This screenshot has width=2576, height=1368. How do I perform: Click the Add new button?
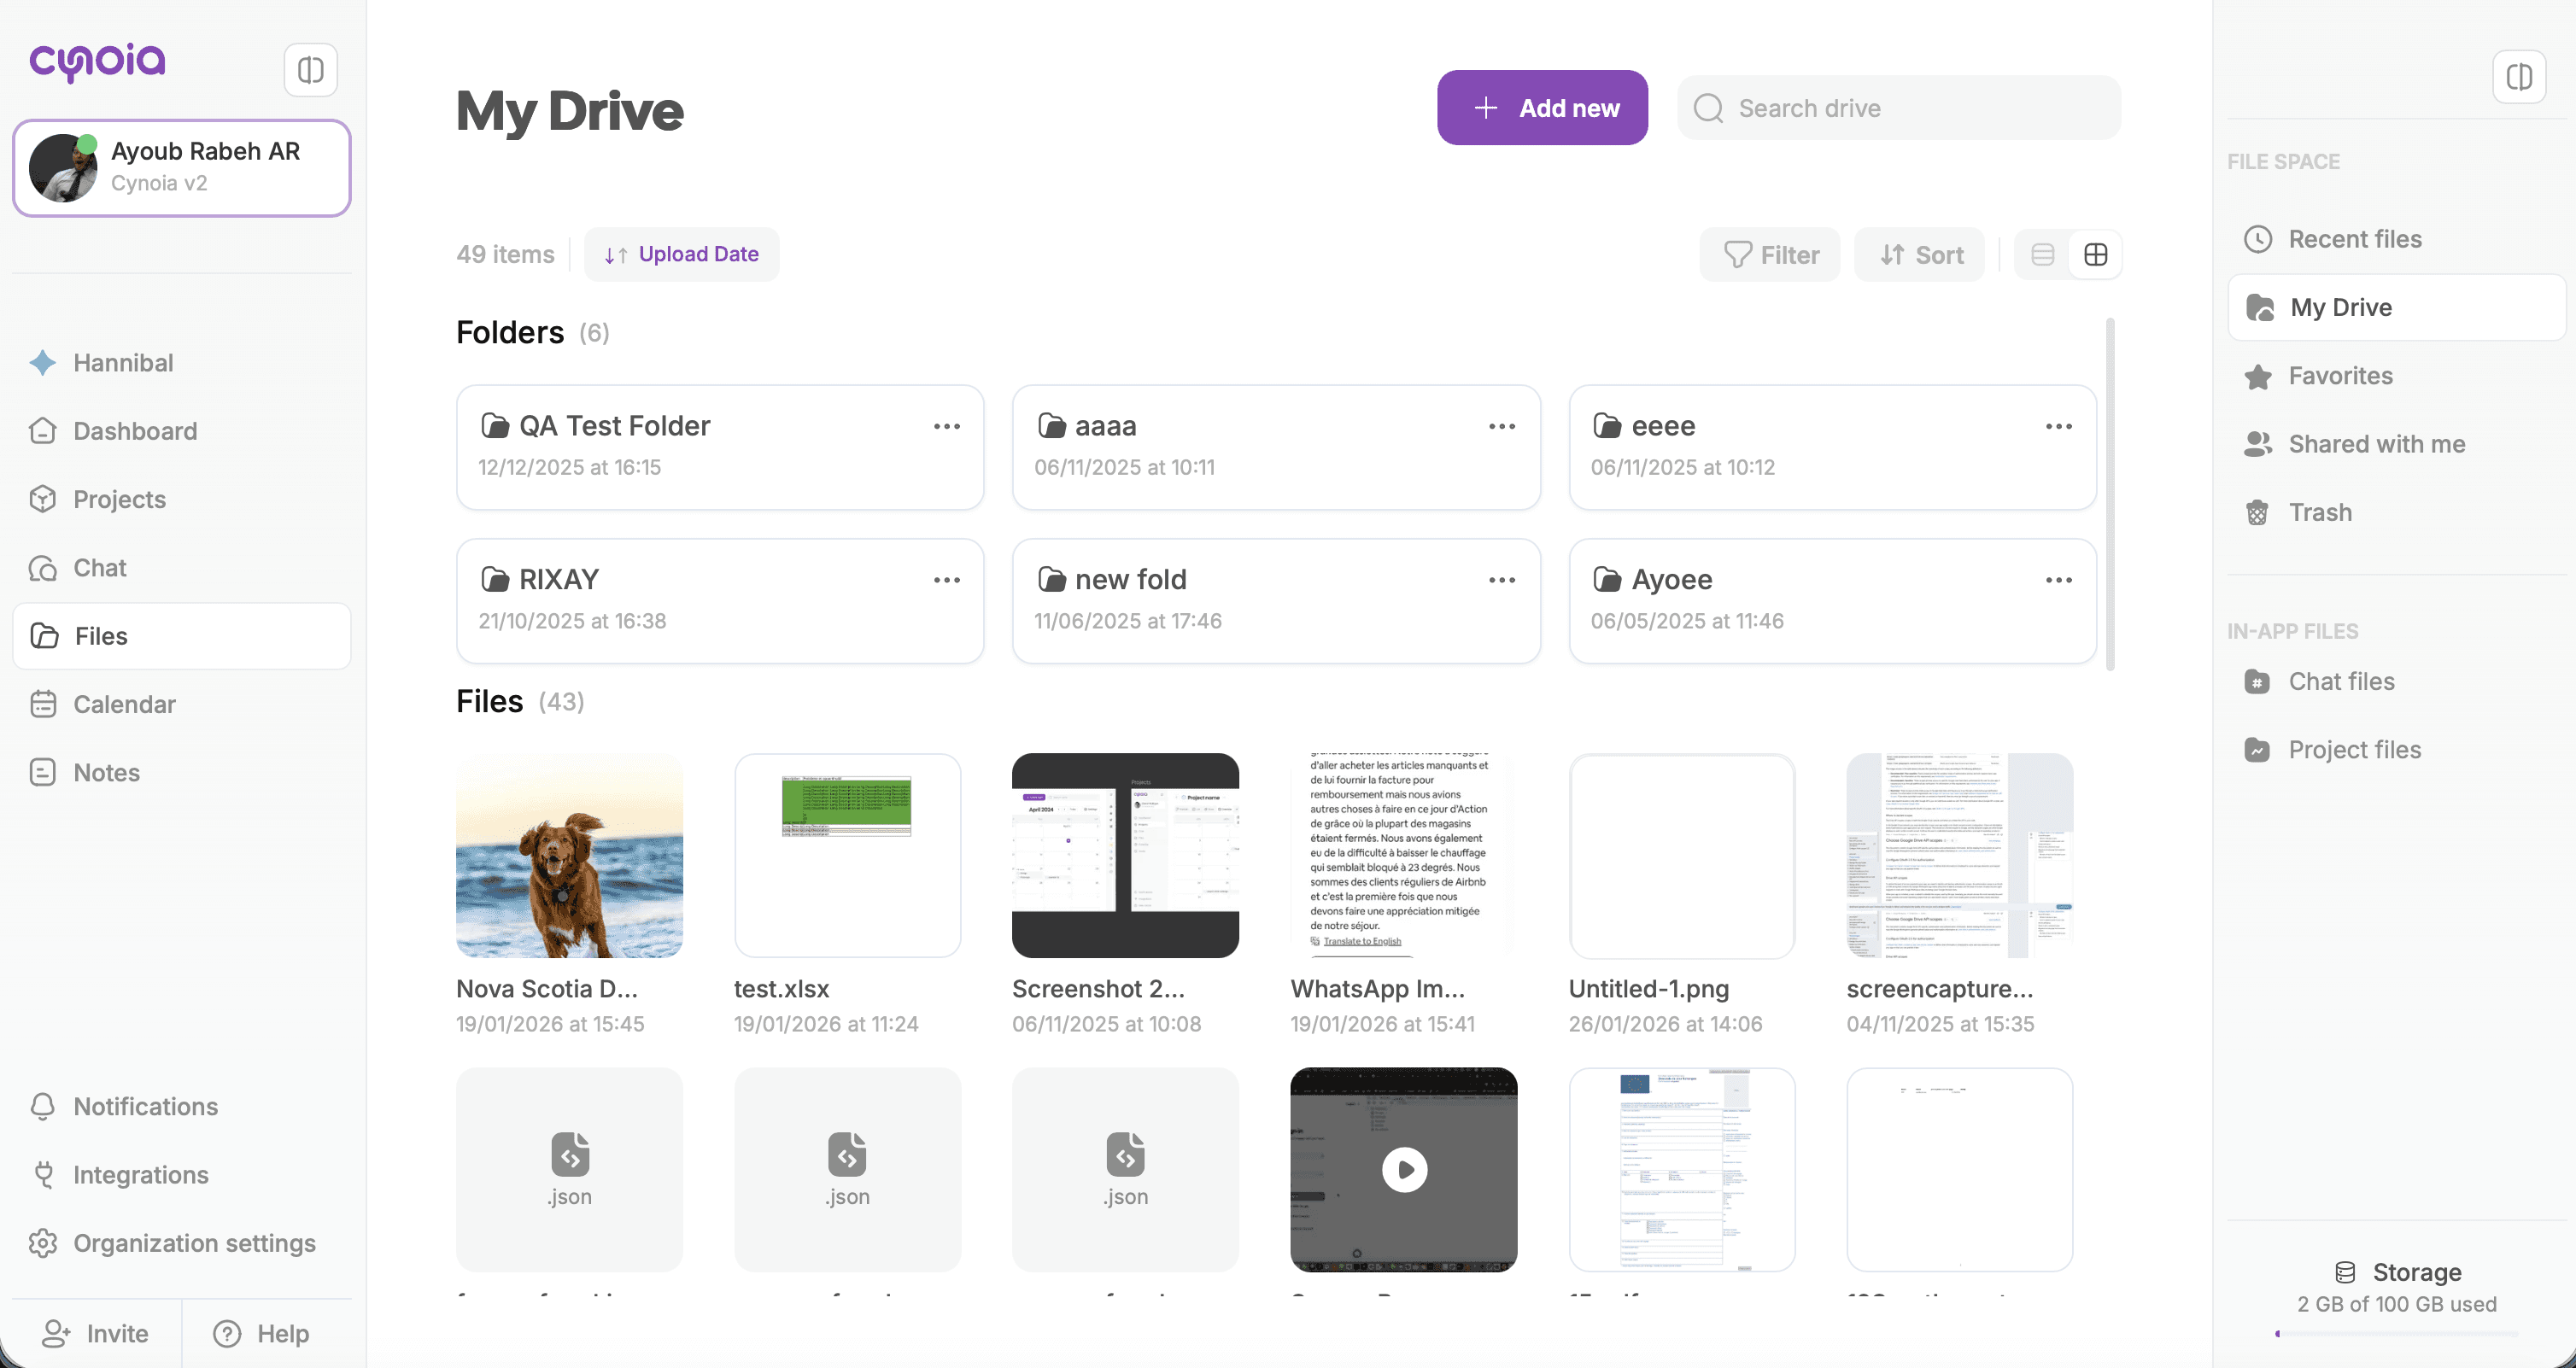pyautogui.click(x=1542, y=108)
